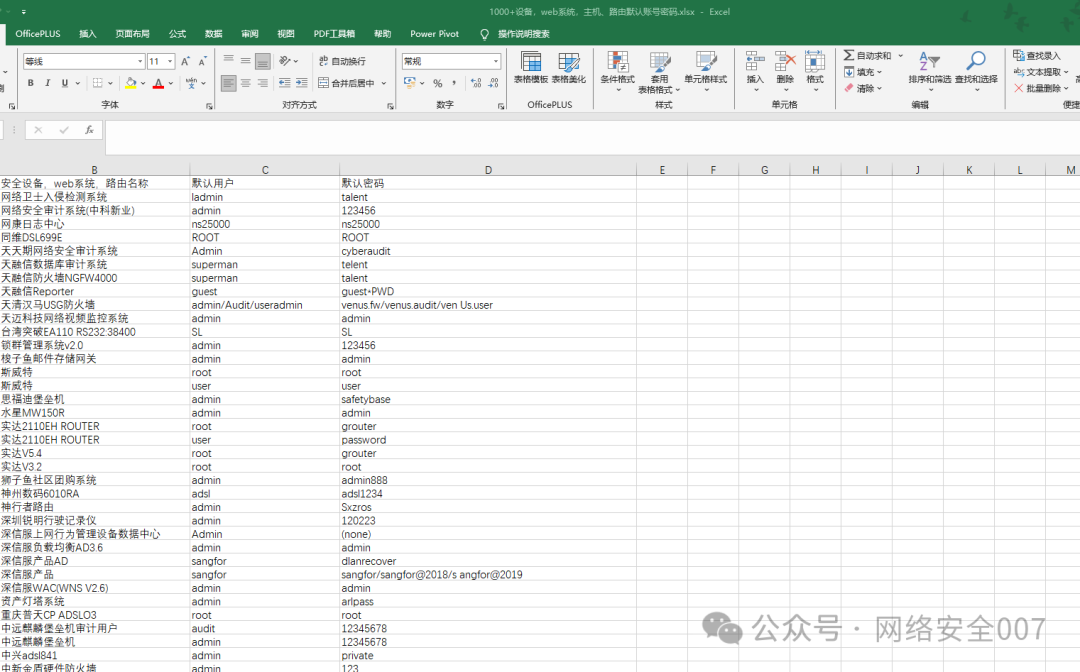Apply the yellow fill color bucket
Image resolution: width=1080 pixels, height=672 pixels.
131,83
